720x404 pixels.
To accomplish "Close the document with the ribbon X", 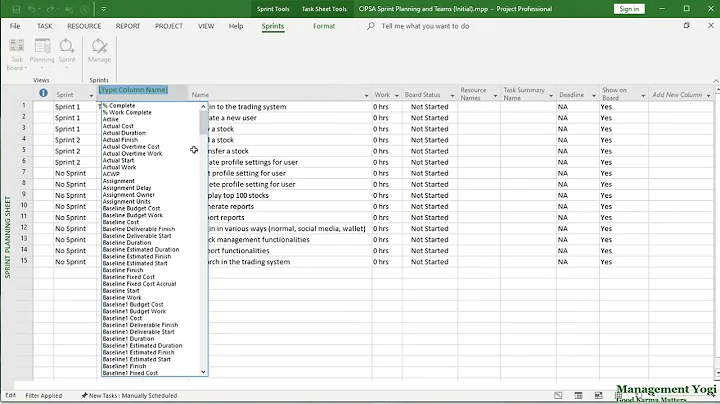I will pos(711,26).
